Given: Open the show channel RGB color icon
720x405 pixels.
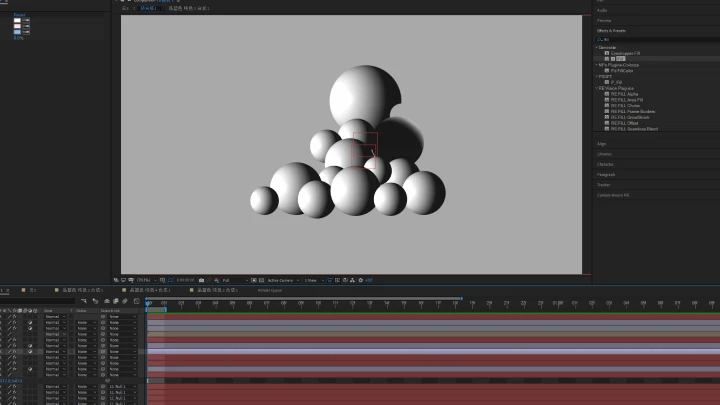Looking at the screenshot, I should point(216,280).
